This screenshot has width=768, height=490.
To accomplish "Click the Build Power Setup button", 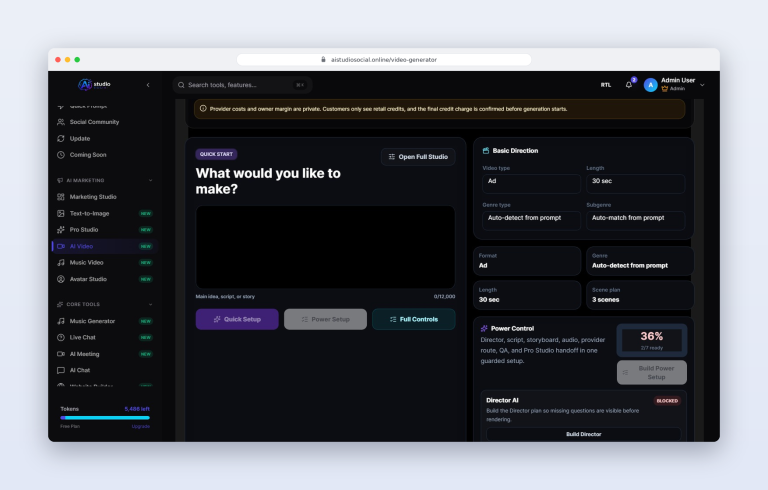I will pyautogui.click(x=652, y=373).
